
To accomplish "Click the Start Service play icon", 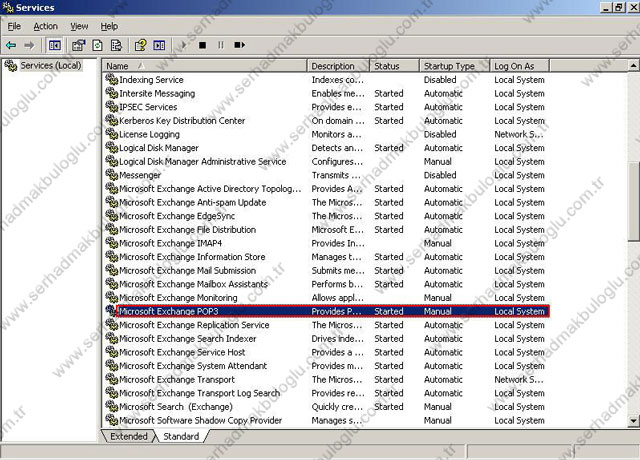I will 184,45.
